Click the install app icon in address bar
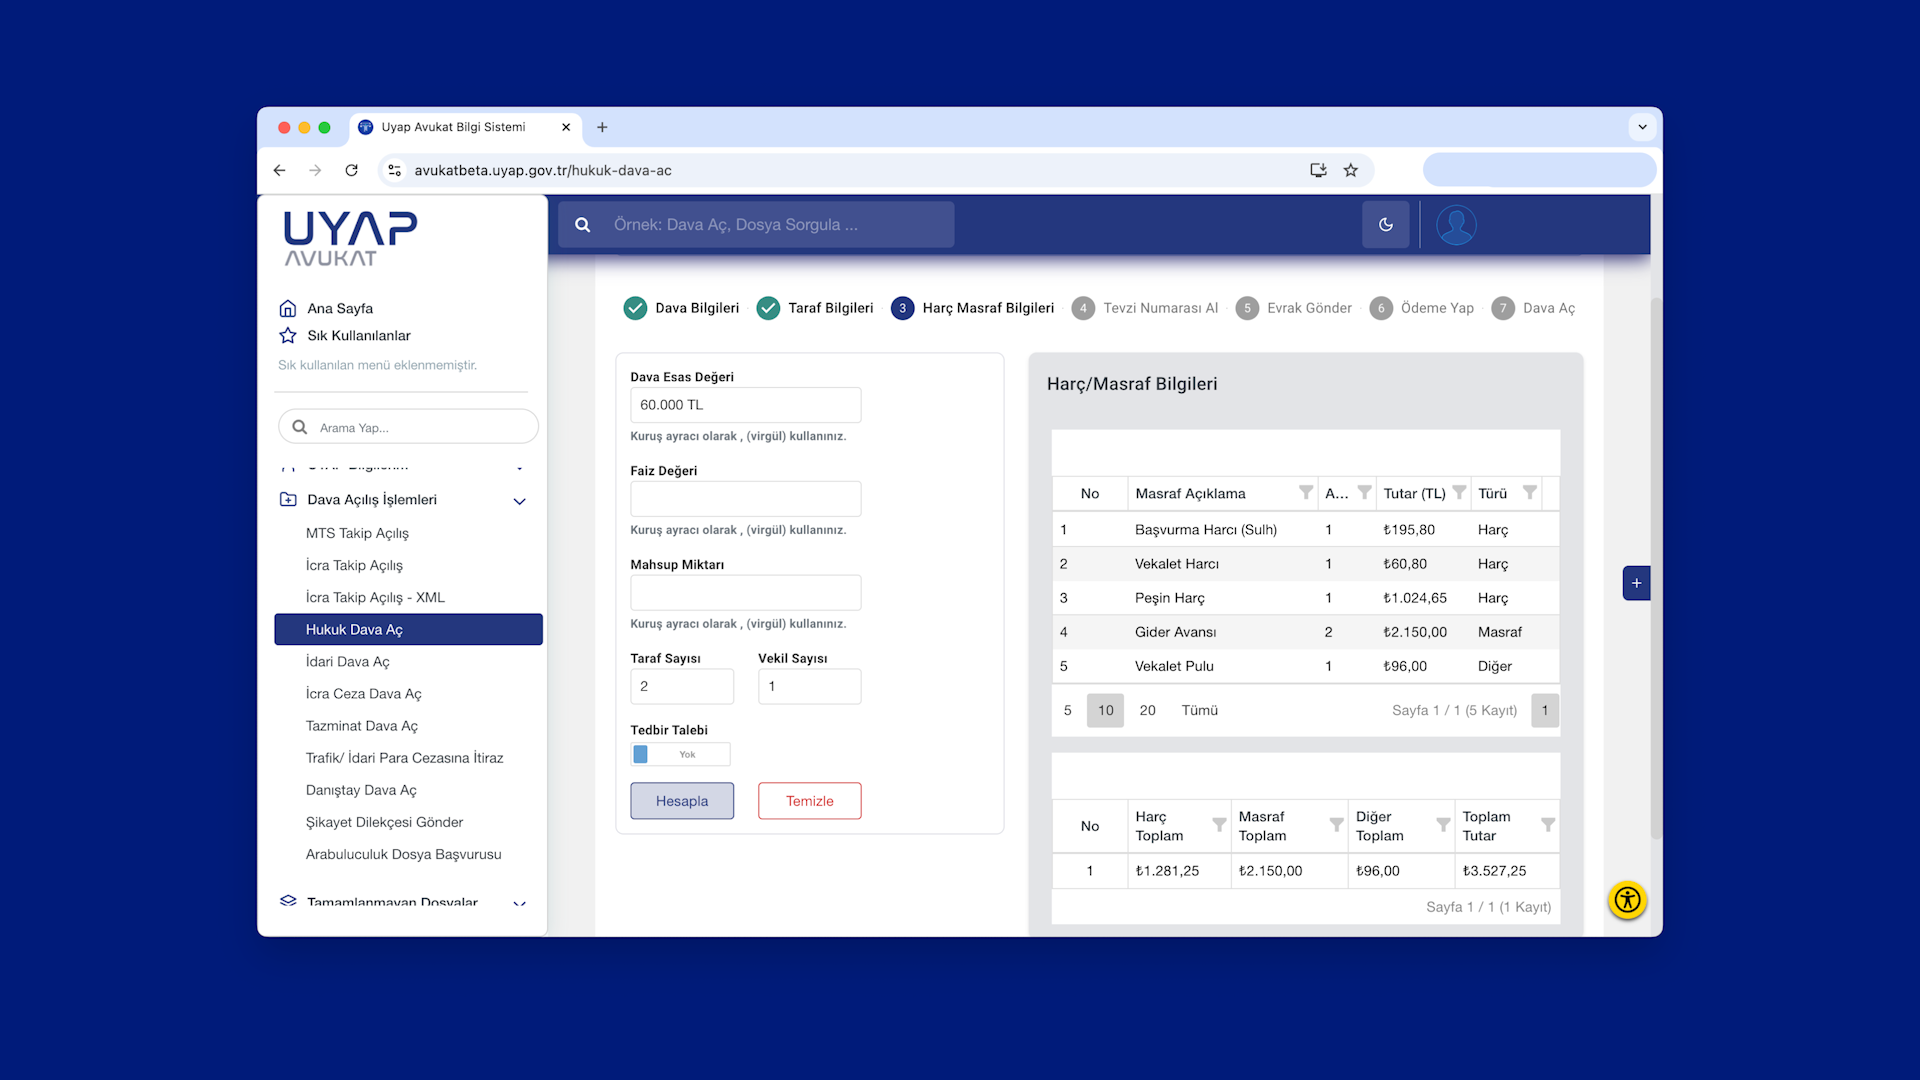The image size is (1920, 1080). click(1318, 170)
